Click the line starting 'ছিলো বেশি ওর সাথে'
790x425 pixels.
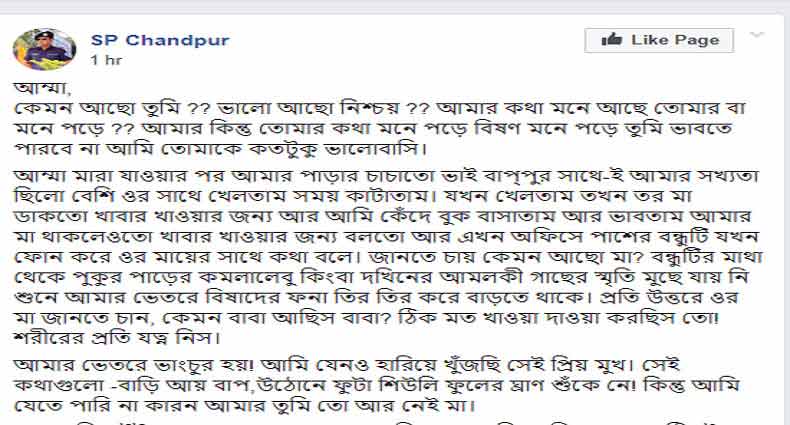click(353, 196)
